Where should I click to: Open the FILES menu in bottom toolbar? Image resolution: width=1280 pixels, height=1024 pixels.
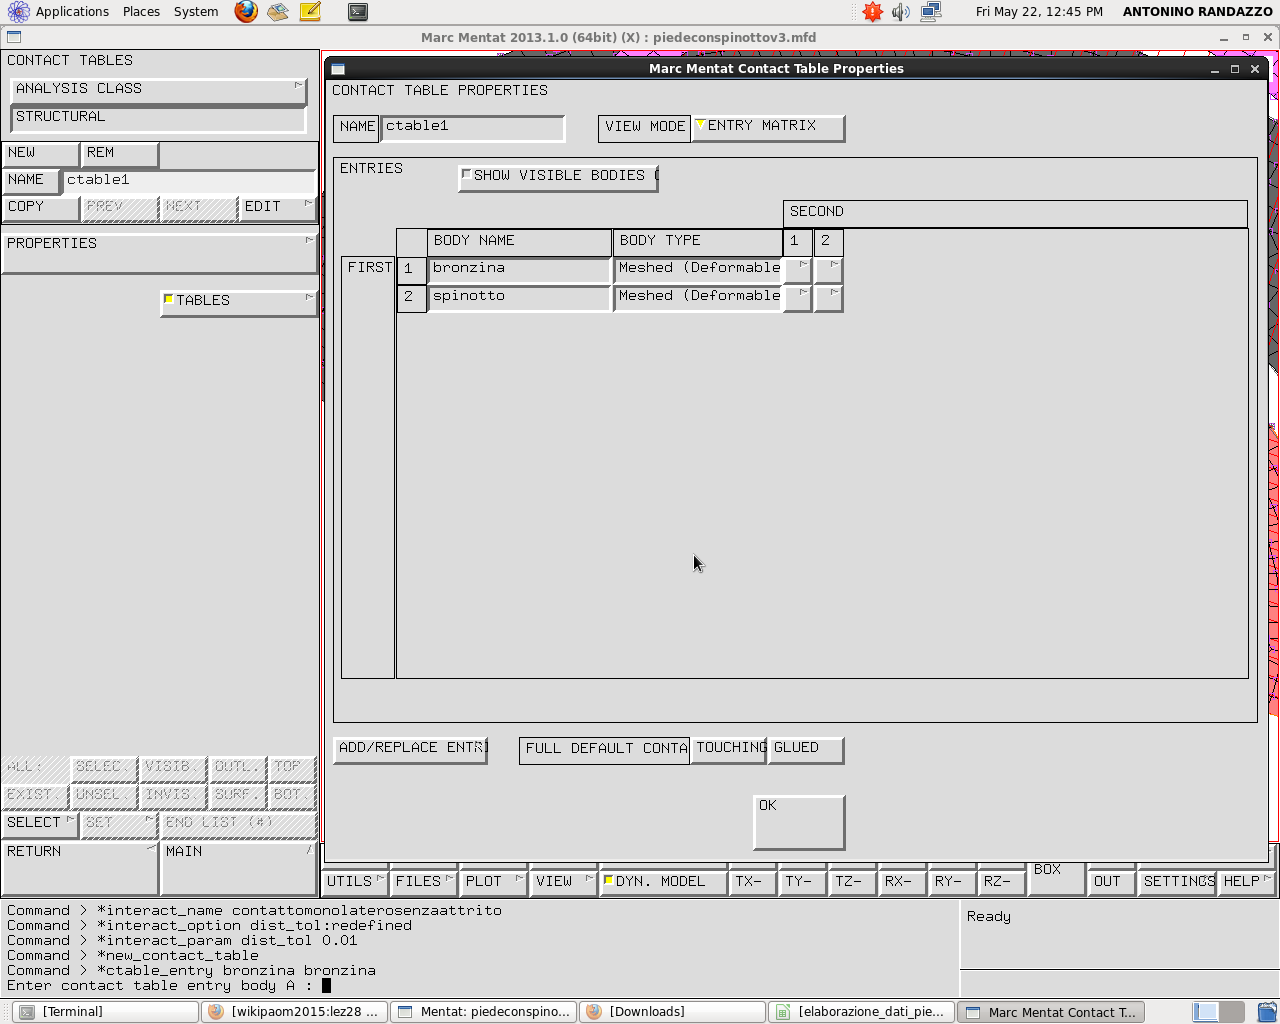[x=424, y=882]
